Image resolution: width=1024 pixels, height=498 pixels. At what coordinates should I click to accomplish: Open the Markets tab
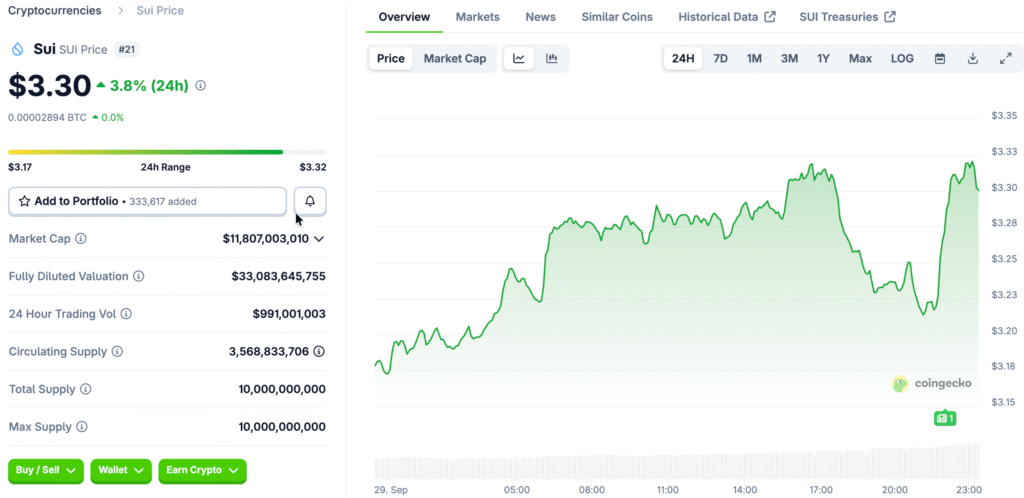point(478,17)
